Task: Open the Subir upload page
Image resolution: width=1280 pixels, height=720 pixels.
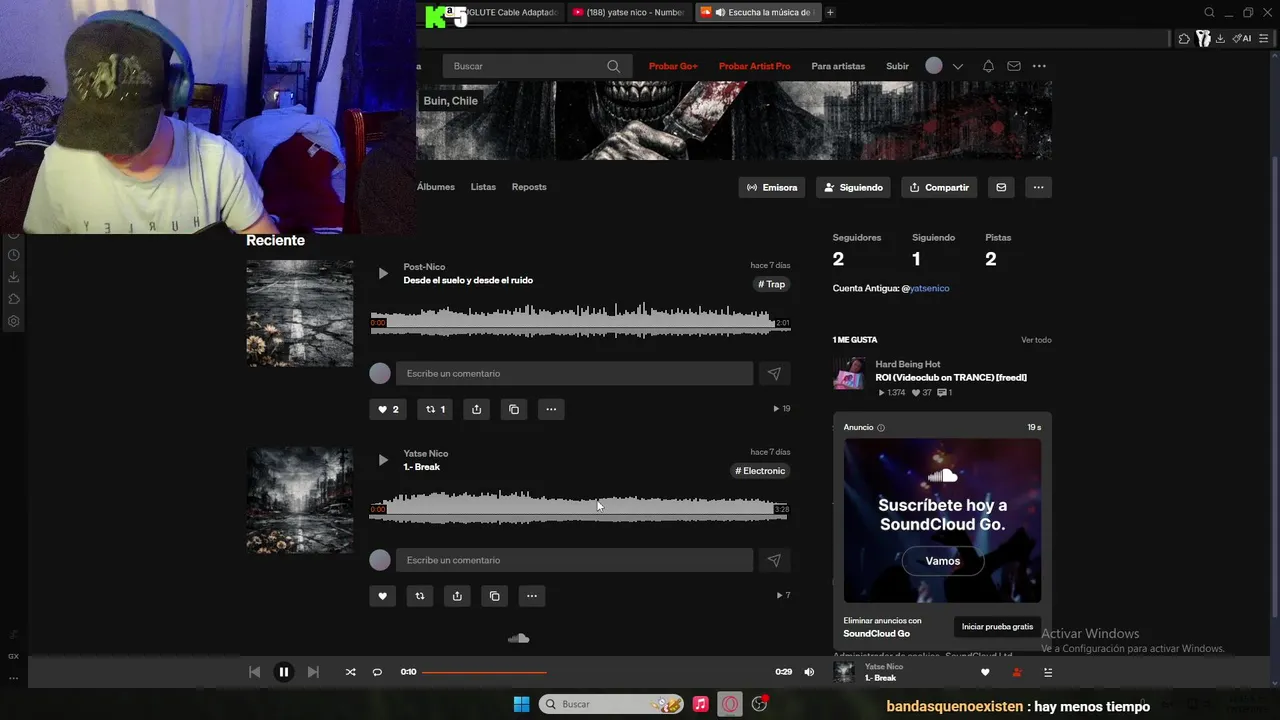Action: pos(897,66)
